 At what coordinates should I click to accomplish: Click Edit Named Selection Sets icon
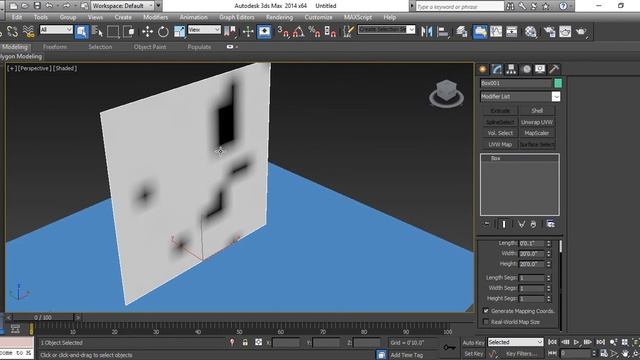pyautogui.click(x=348, y=32)
